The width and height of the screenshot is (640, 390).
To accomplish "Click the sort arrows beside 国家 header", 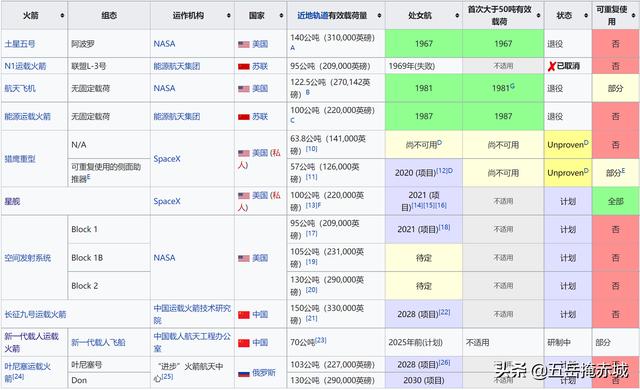I will click(281, 16).
